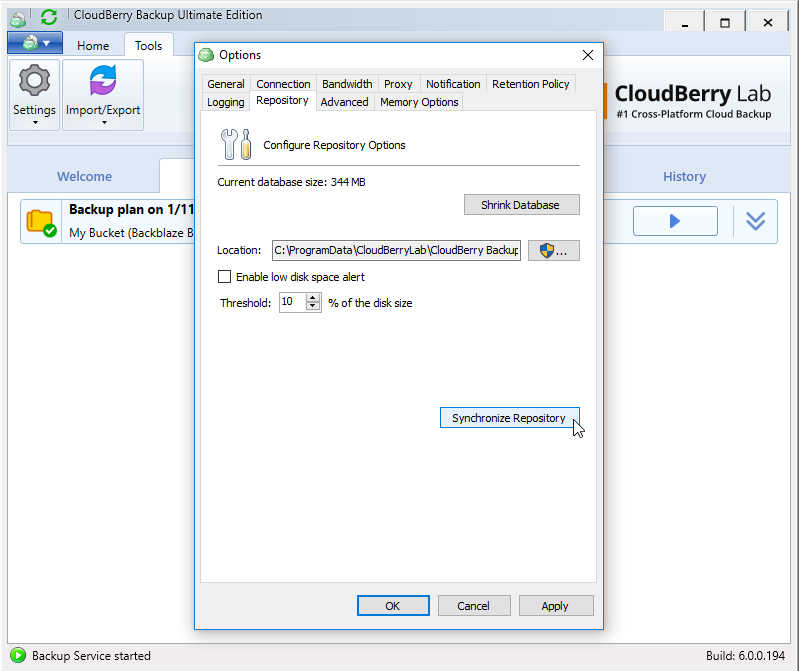
Task: Expand backup plan details with double chevron
Action: click(x=755, y=221)
